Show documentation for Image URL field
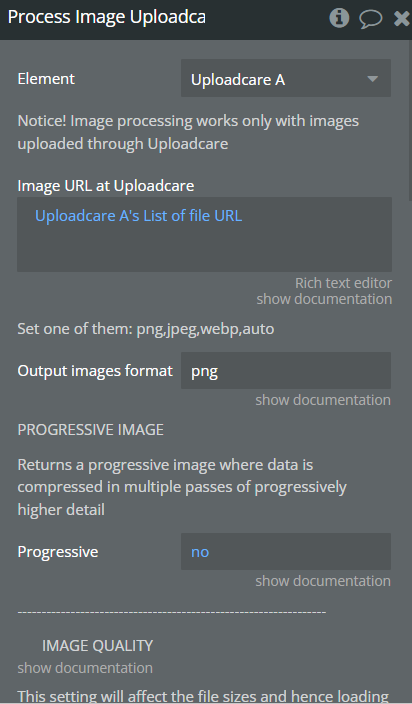The width and height of the screenshot is (412, 704). (x=324, y=299)
